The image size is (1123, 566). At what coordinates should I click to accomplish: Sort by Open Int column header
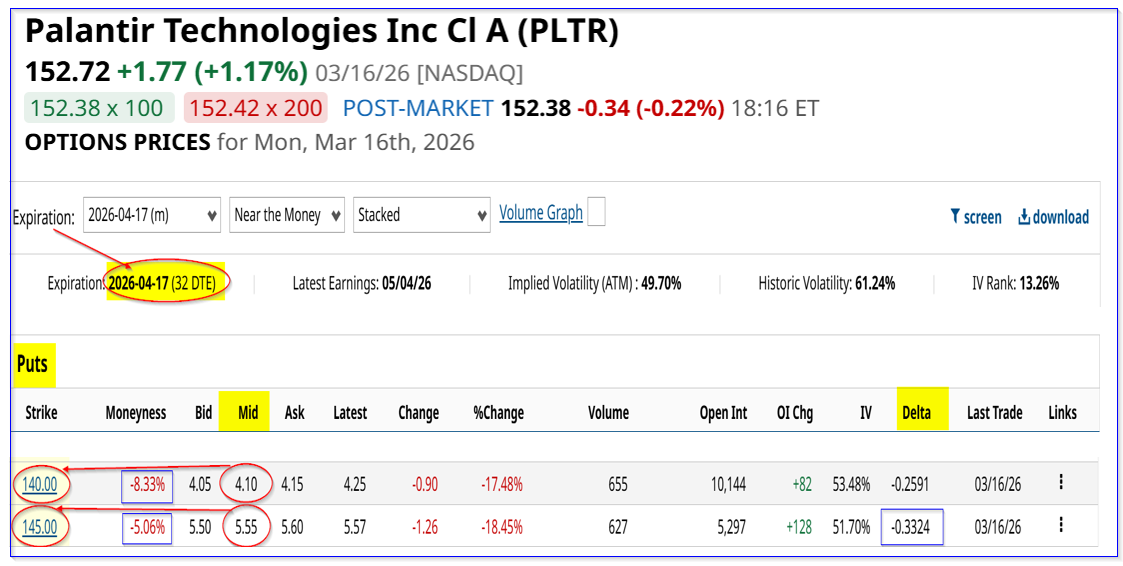point(723,412)
